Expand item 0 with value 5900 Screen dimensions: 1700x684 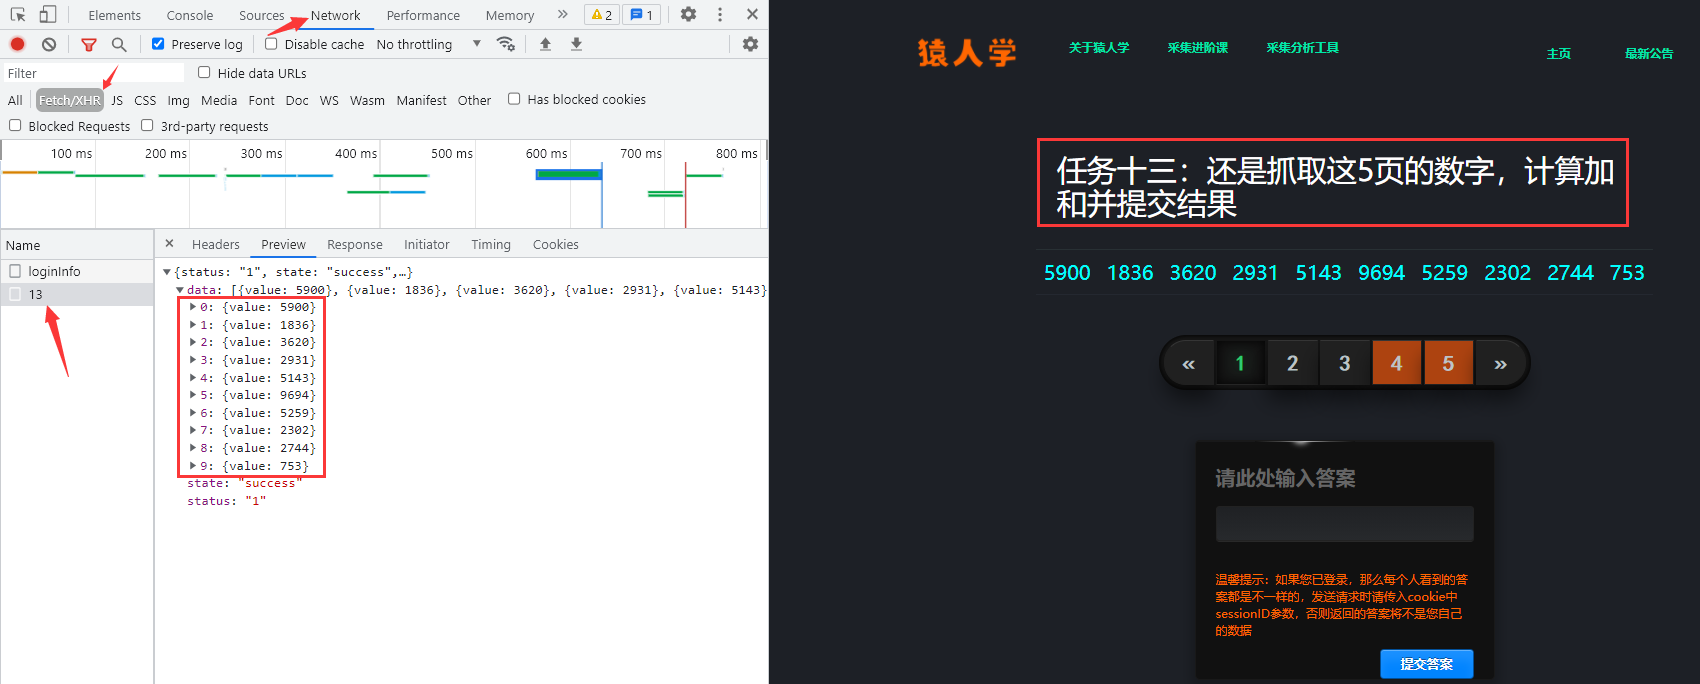click(193, 308)
